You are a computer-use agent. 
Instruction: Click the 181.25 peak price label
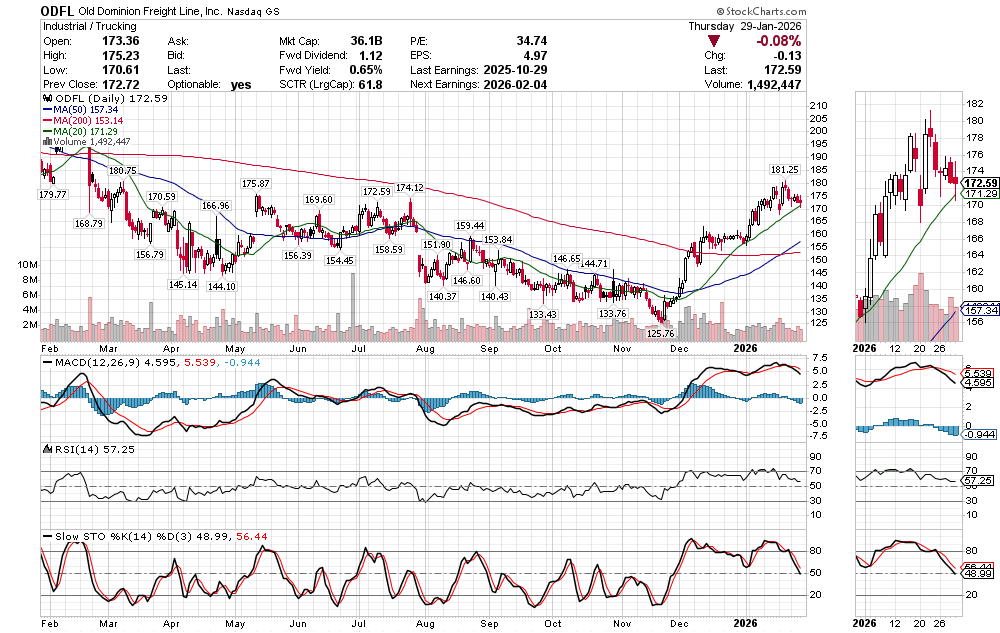pos(783,170)
